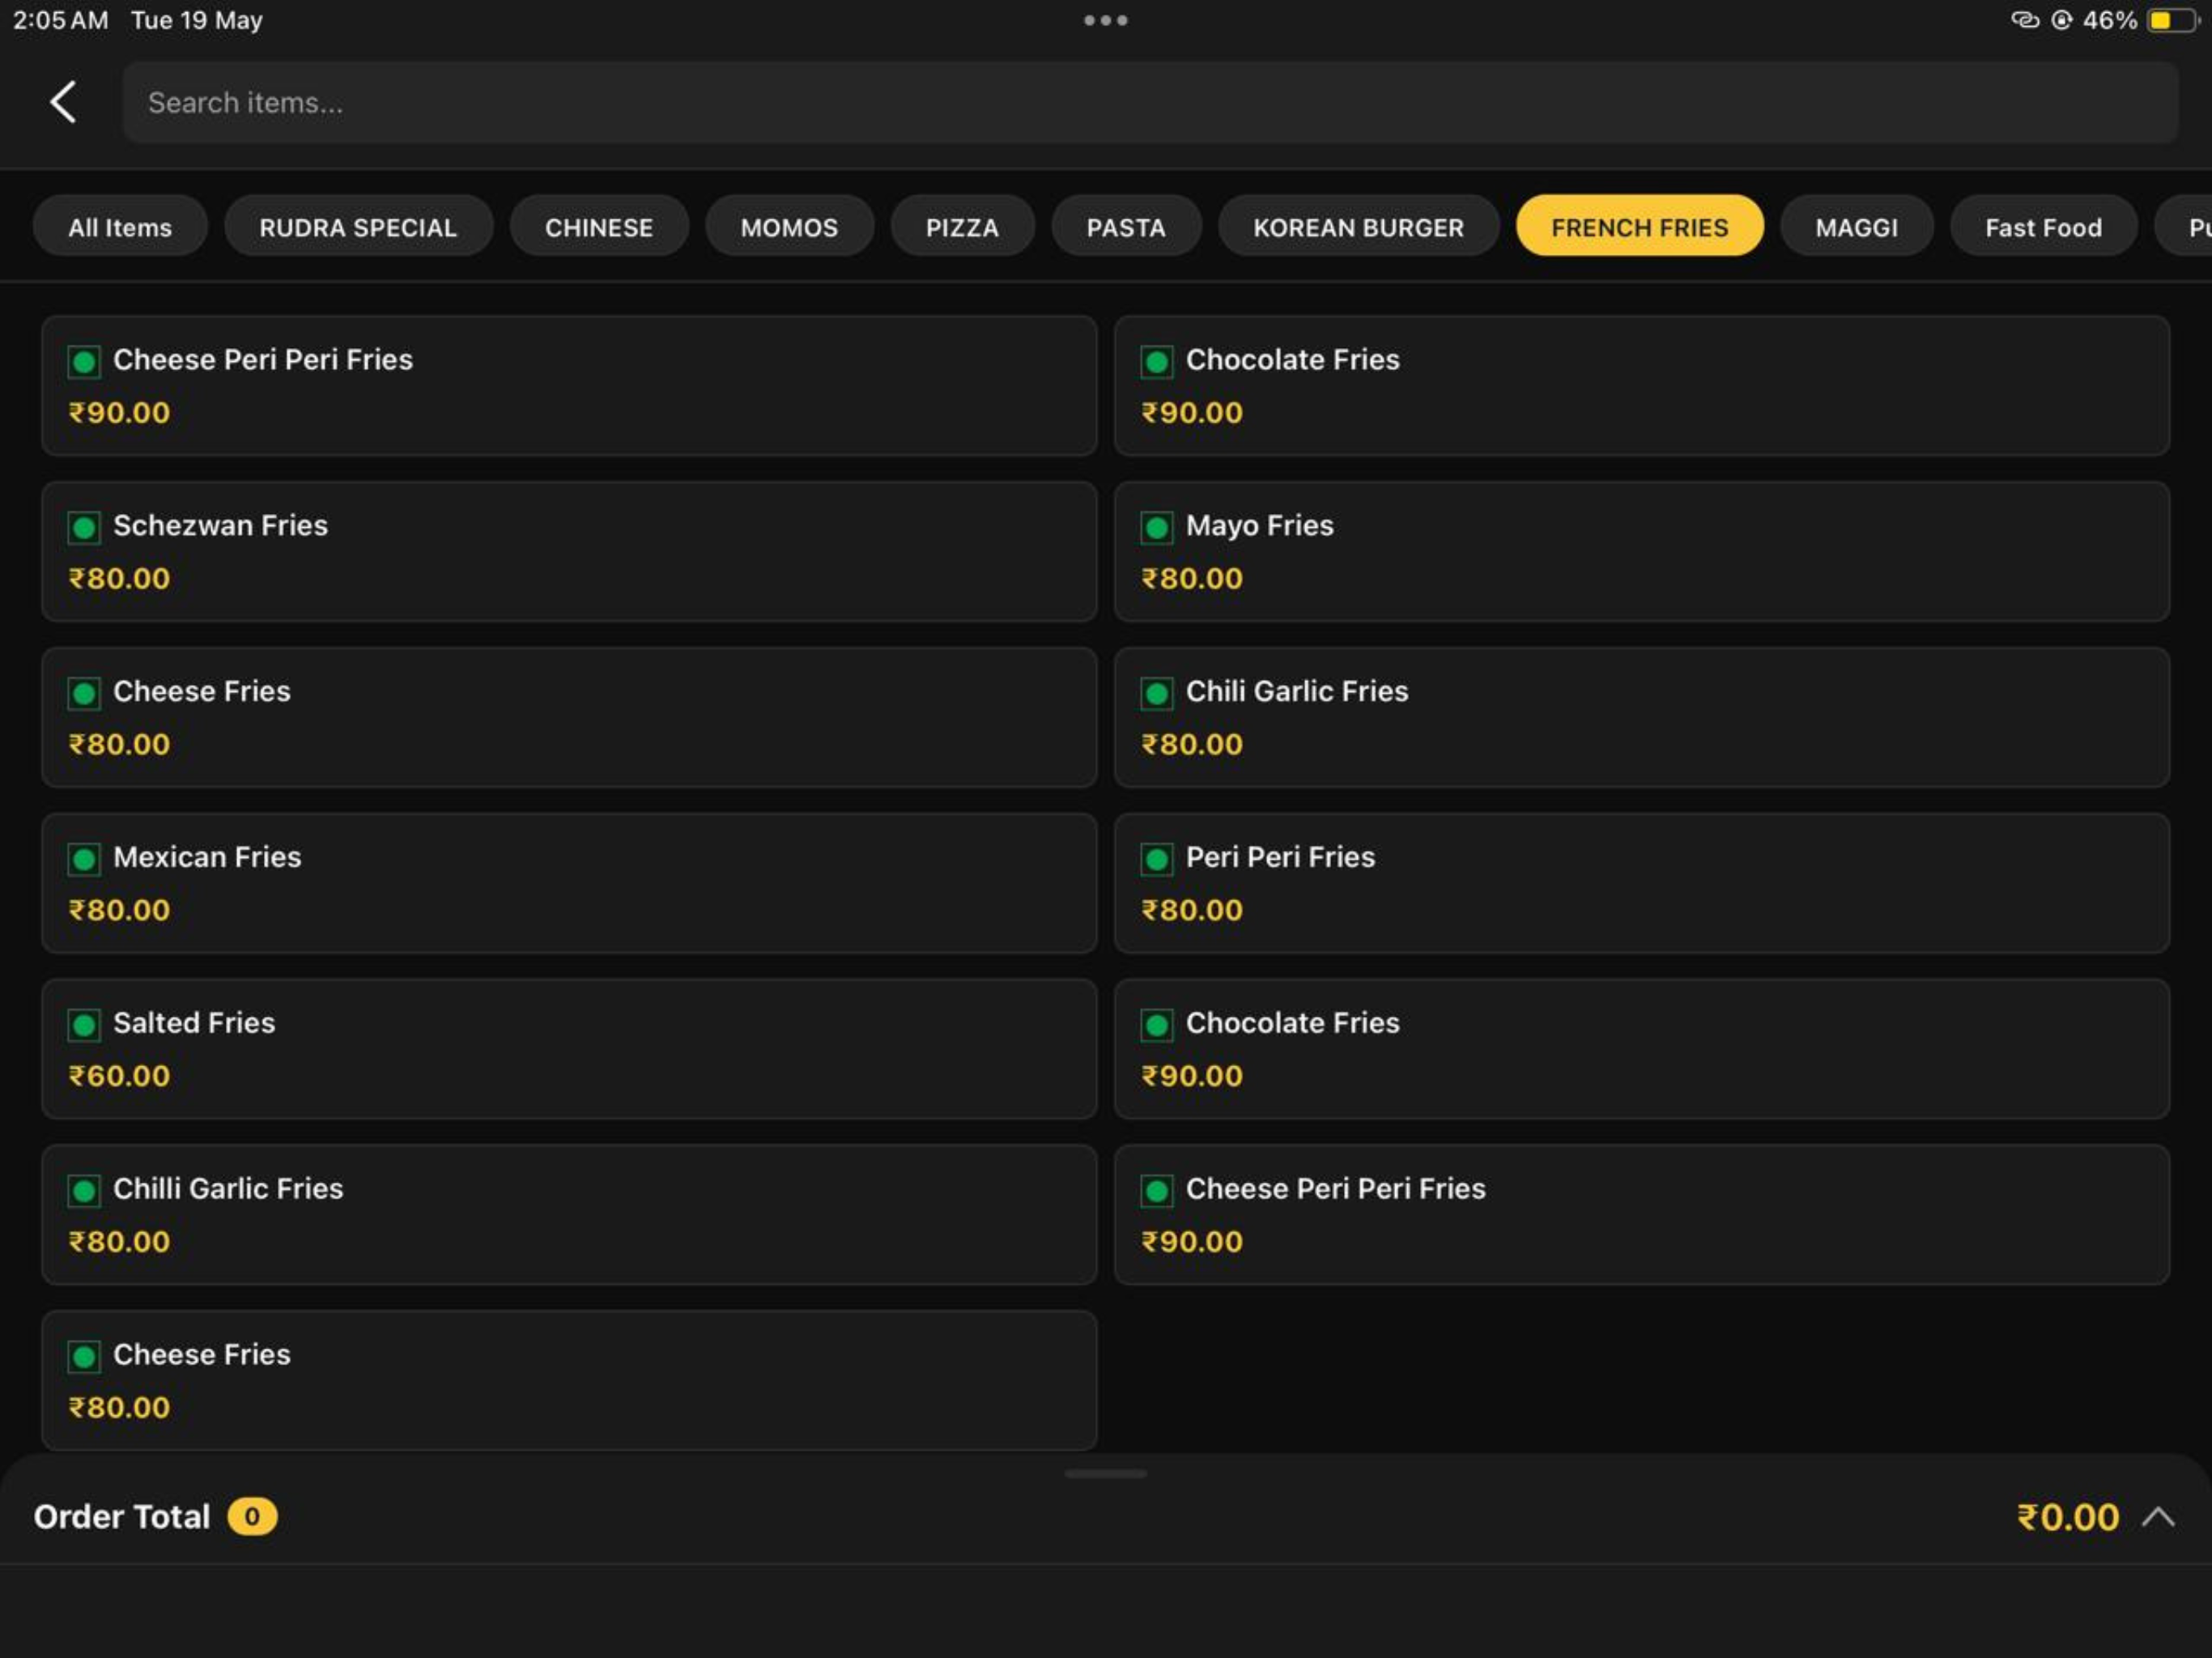The width and height of the screenshot is (2212, 1658).
Task: Open the CHINESE category
Action: point(599,227)
